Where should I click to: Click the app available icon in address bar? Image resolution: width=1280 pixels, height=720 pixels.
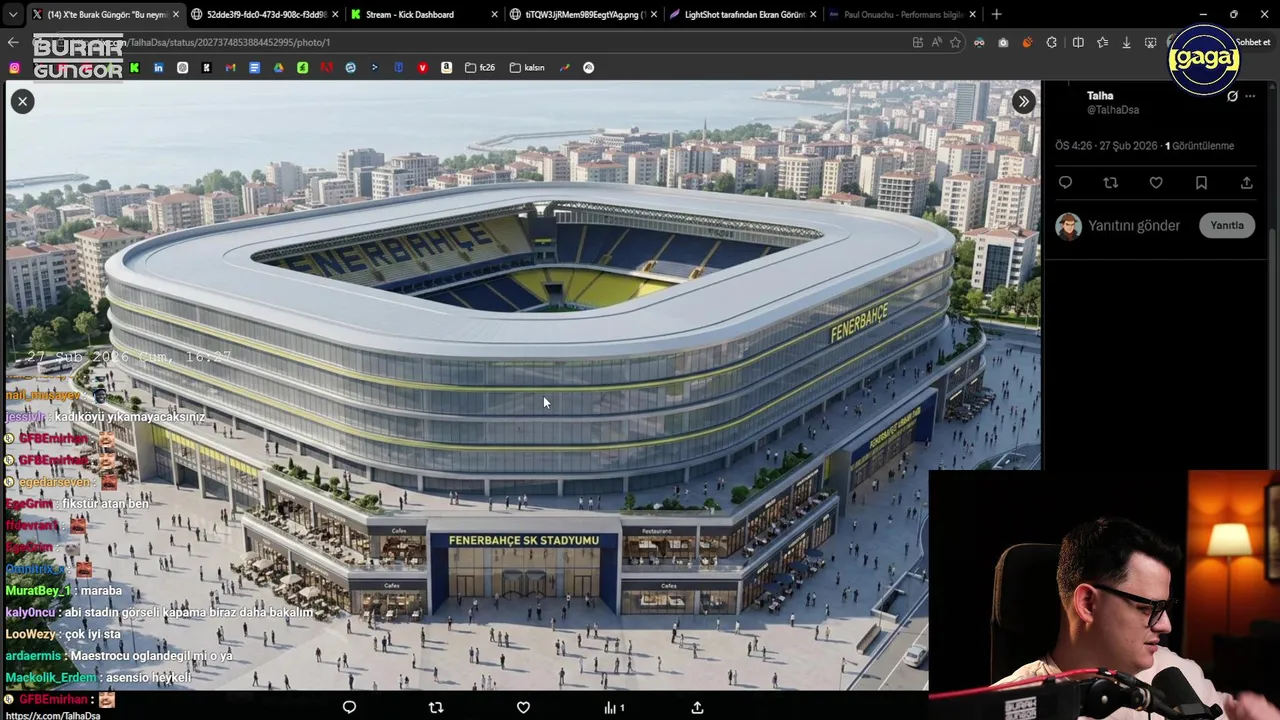pyautogui.click(x=917, y=42)
